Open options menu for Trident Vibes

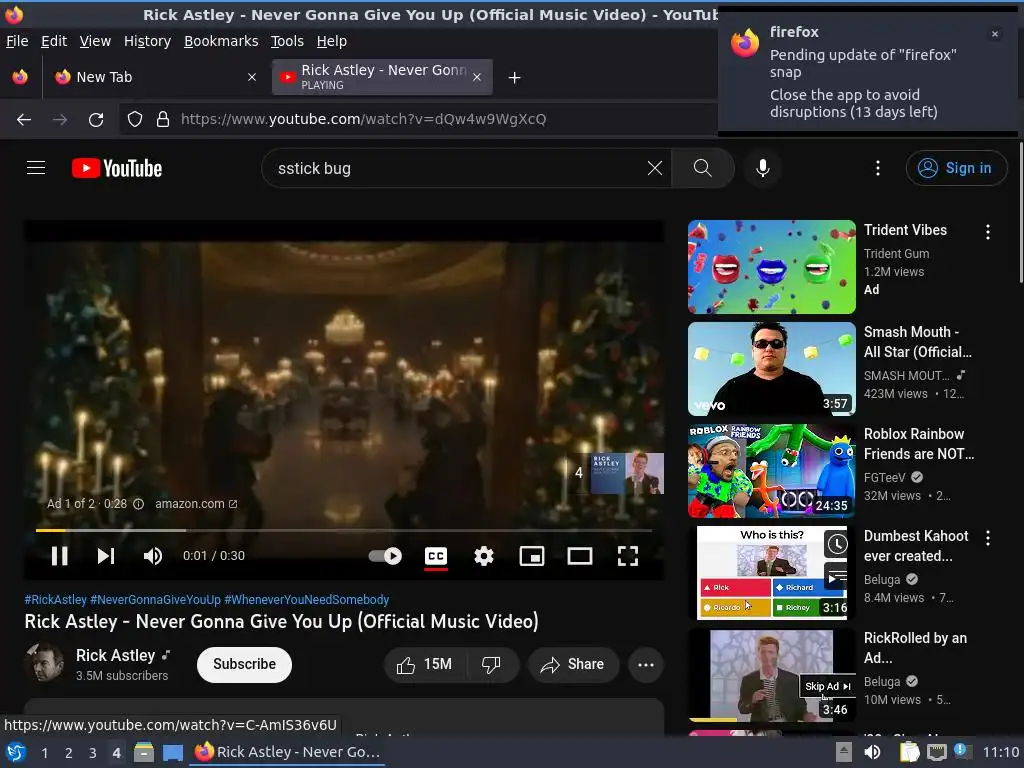tap(987, 232)
